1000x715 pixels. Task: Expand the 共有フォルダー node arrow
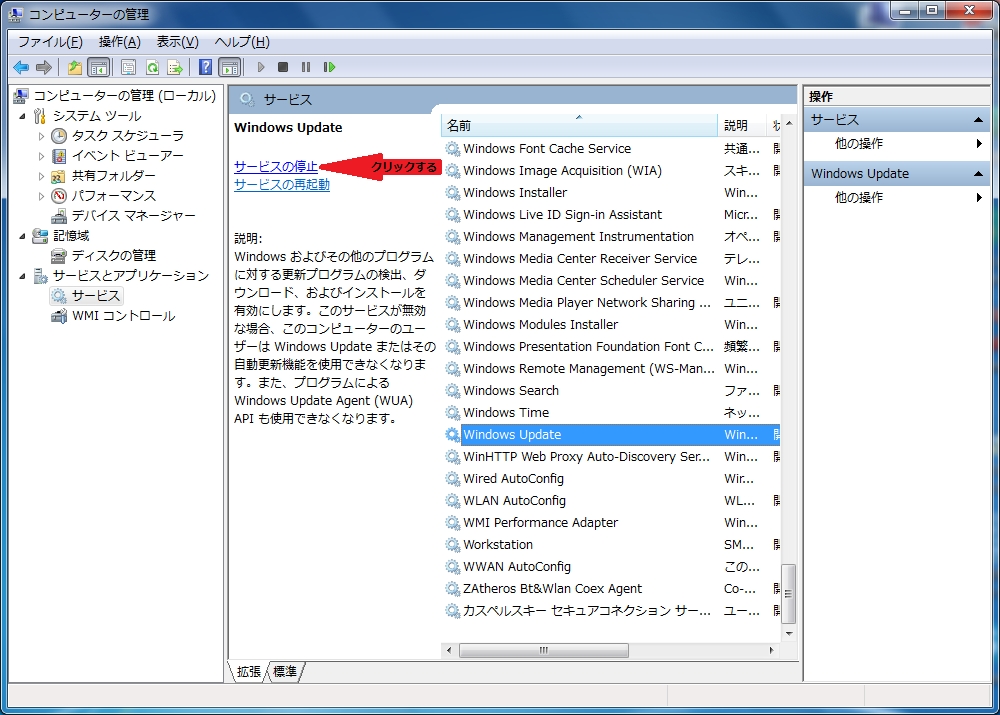click(41, 176)
